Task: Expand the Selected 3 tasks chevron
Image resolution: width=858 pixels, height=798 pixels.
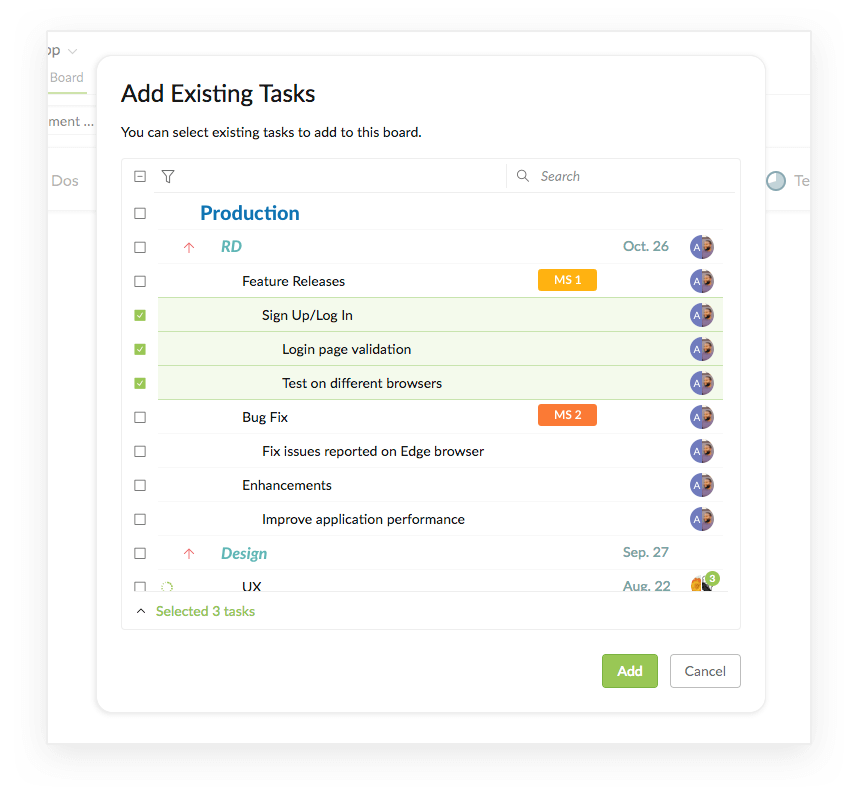Action: (x=141, y=611)
